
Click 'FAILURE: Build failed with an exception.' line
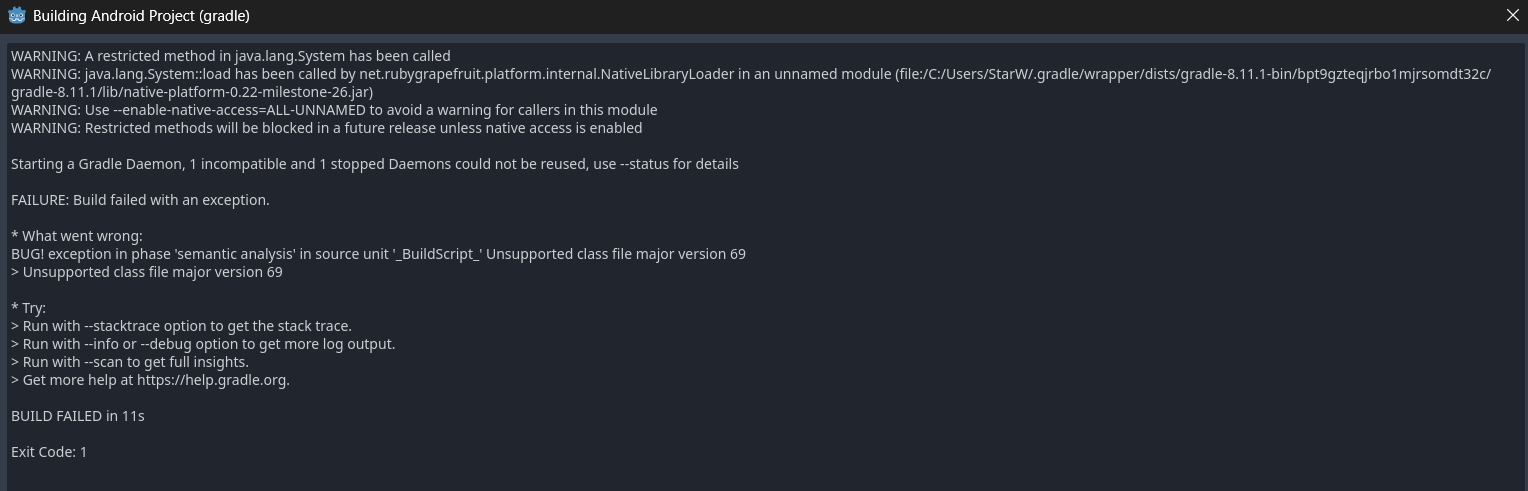140,200
